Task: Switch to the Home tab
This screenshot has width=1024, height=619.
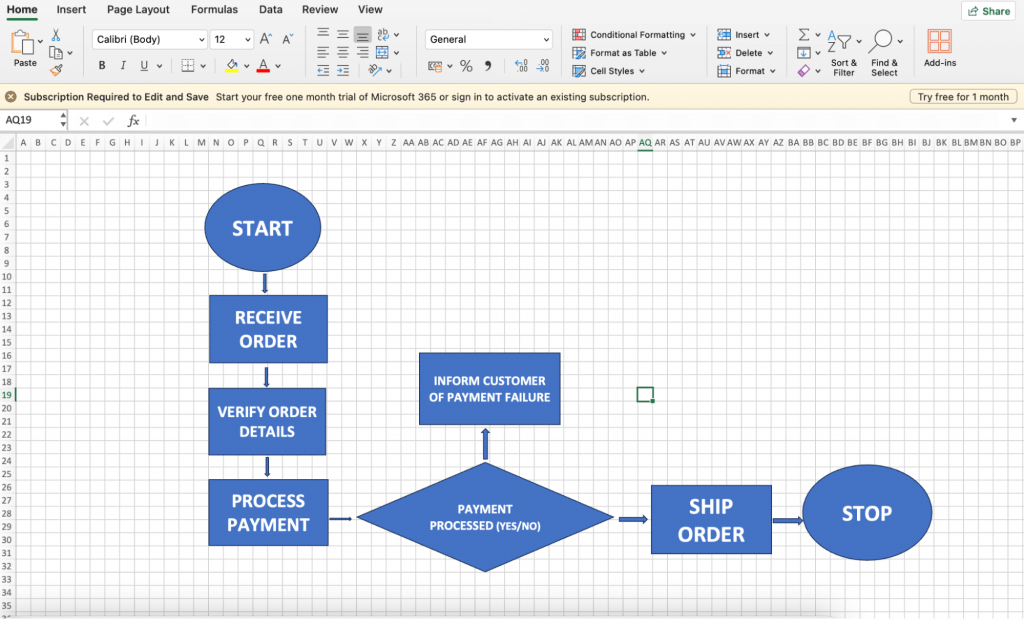Action: (22, 10)
